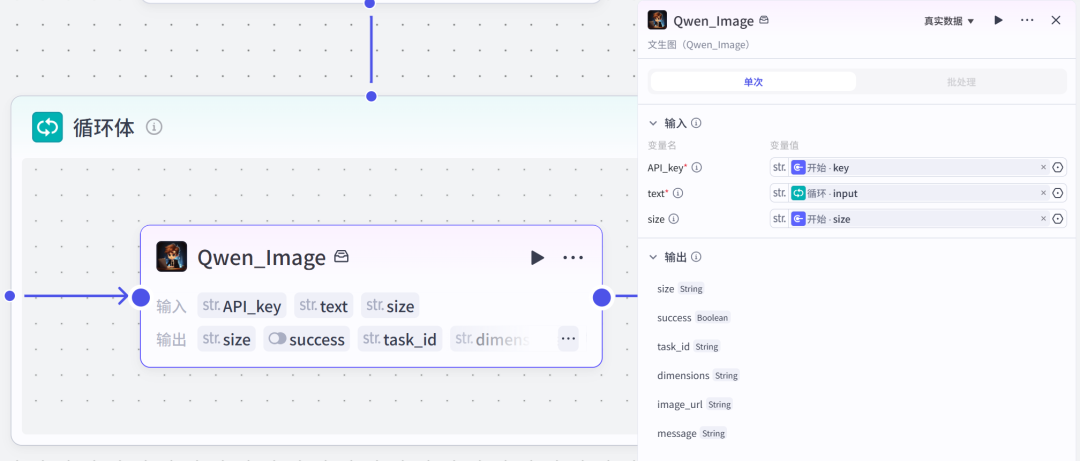Collapse the 输出 section

653,257
